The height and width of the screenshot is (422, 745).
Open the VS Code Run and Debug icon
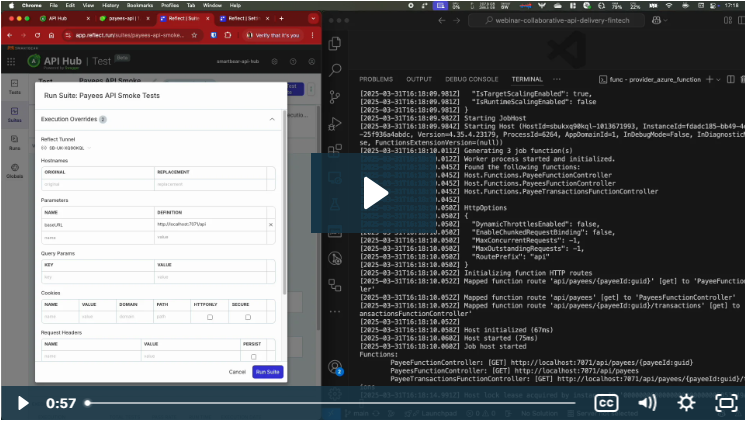point(335,124)
